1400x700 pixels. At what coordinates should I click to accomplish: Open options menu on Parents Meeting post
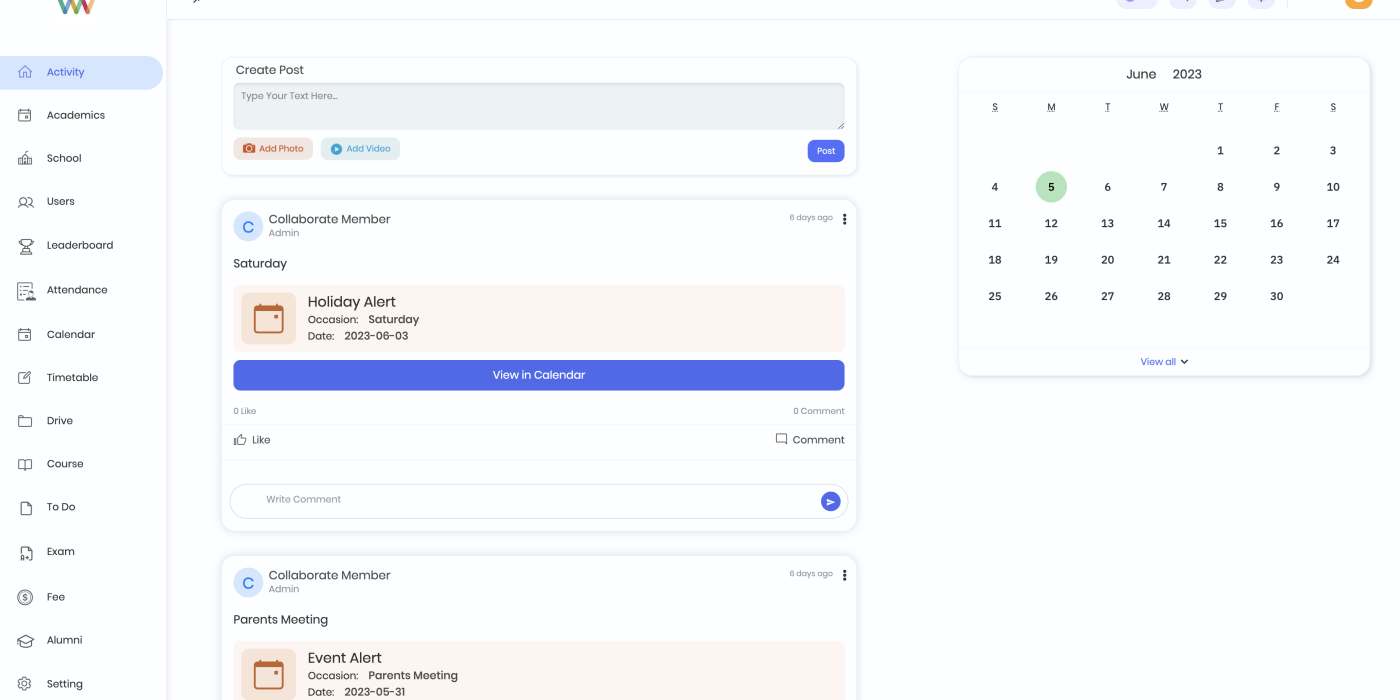coord(844,576)
